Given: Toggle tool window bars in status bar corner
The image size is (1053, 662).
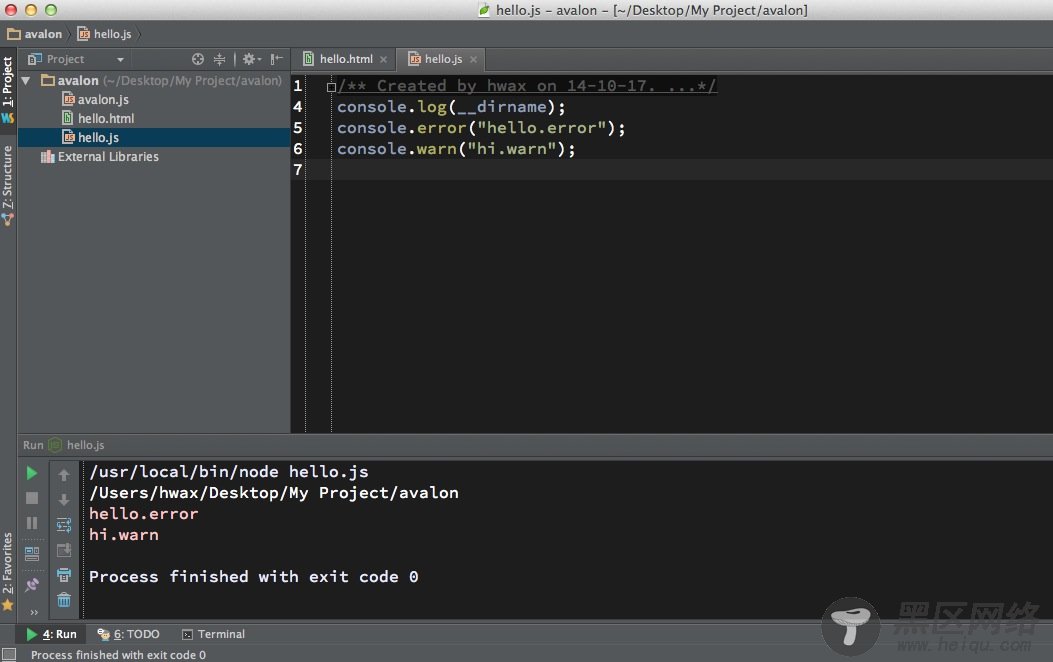Looking at the screenshot, I should click(9, 655).
